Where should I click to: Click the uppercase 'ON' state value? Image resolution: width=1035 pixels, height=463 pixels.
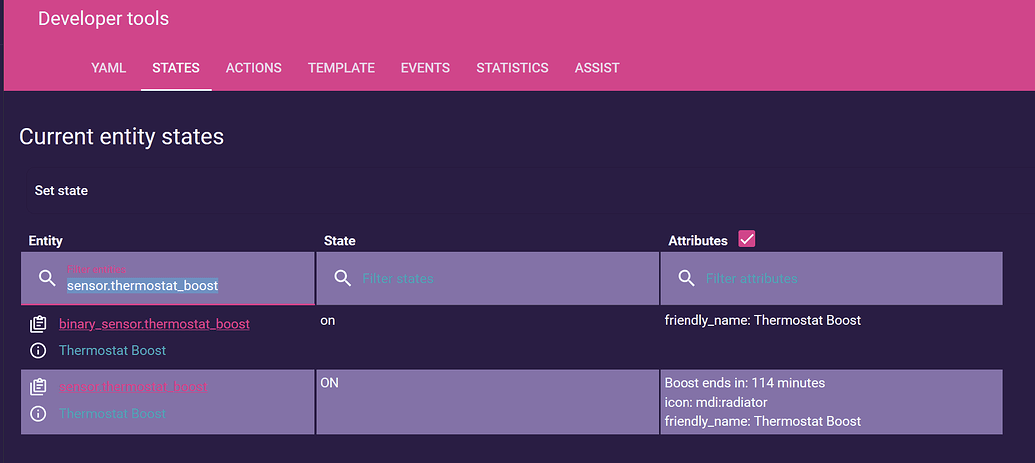pos(329,383)
